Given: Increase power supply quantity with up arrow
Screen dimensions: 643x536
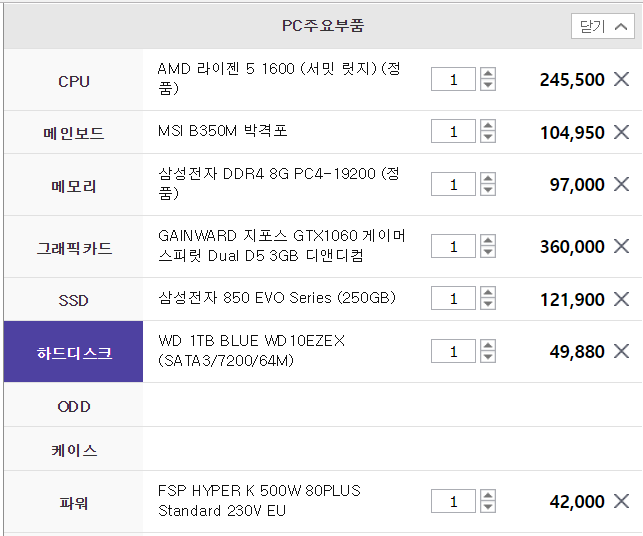Looking at the screenshot, I should pyautogui.click(x=488, y=495).
